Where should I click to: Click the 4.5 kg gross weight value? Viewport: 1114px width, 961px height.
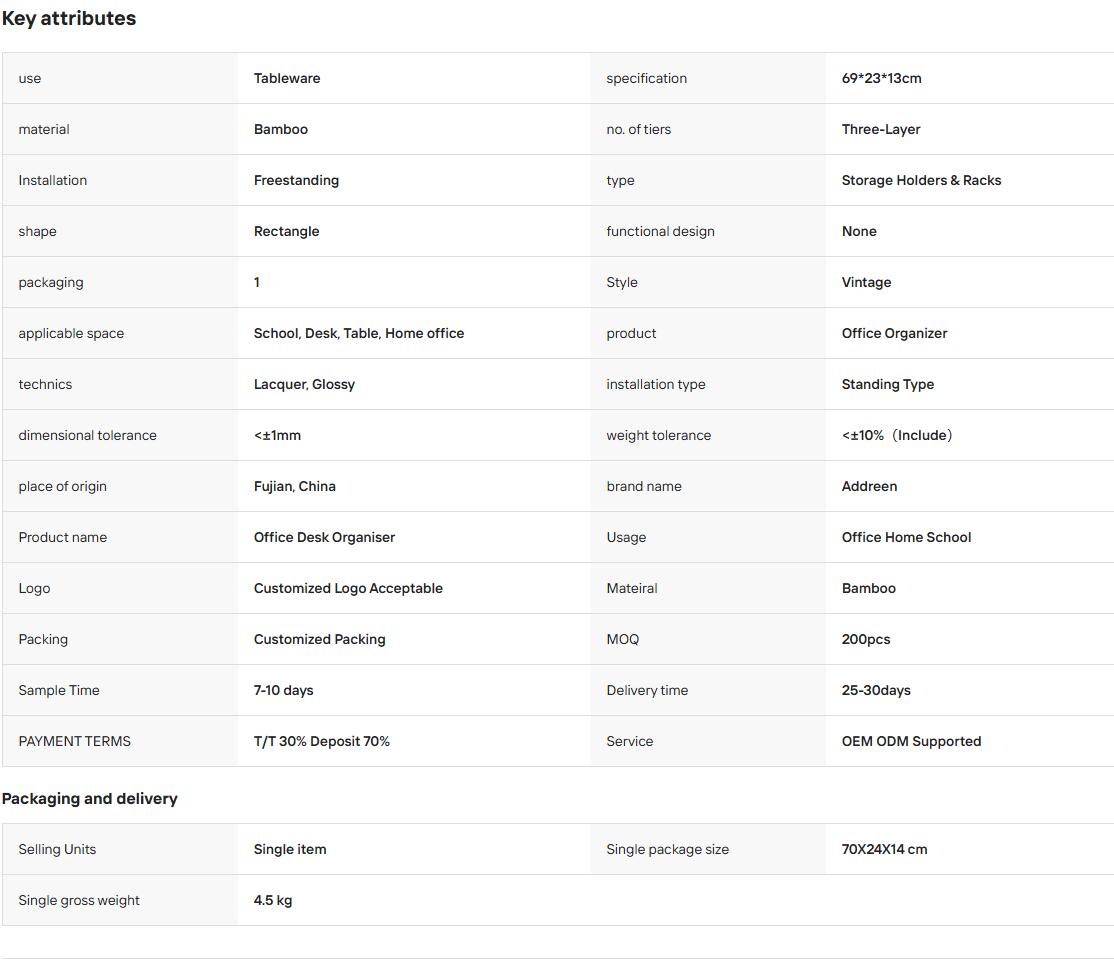point(273,901)
